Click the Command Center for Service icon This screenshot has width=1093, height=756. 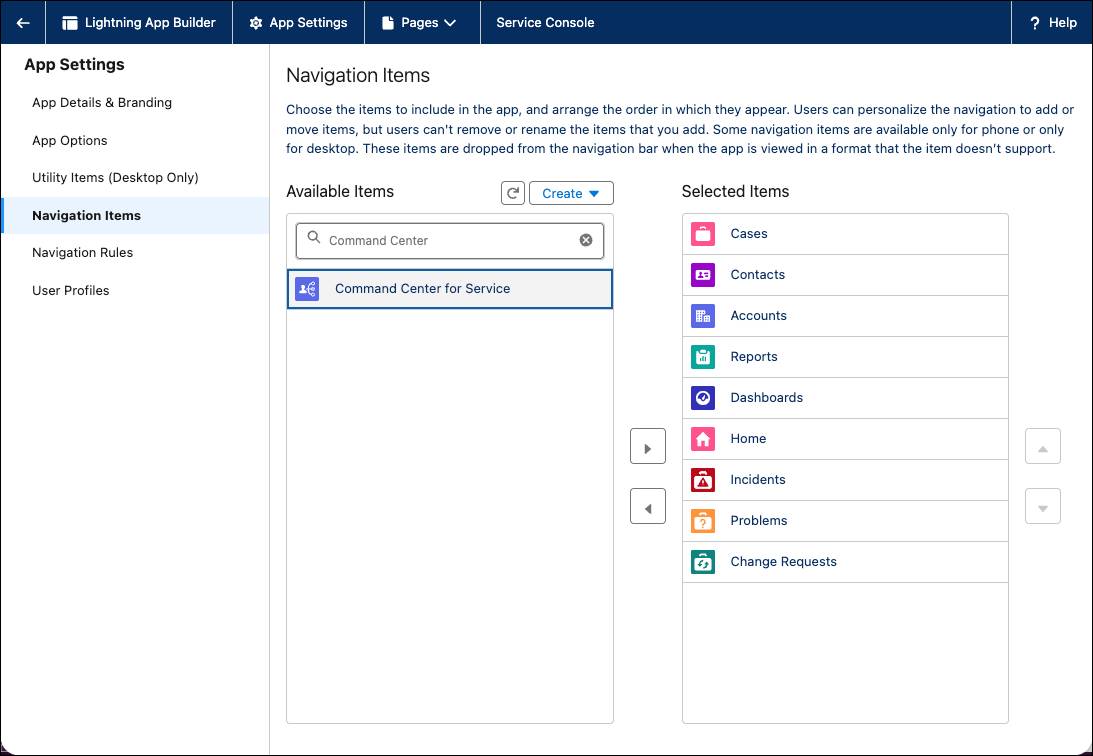(307, 288)
